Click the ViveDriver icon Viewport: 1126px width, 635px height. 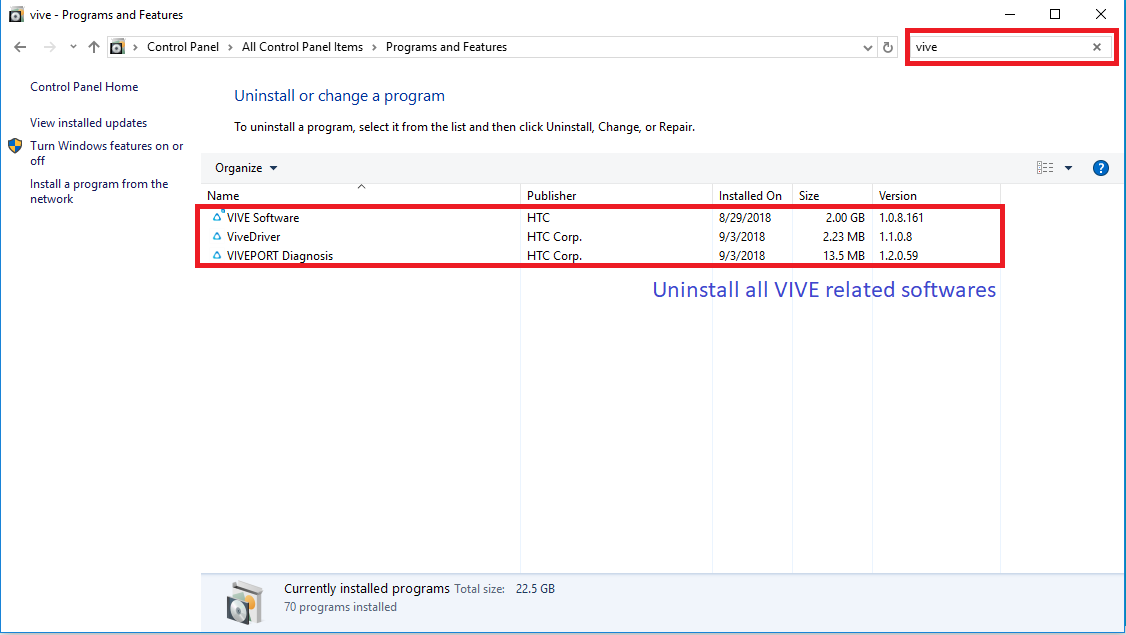(217, 236)
